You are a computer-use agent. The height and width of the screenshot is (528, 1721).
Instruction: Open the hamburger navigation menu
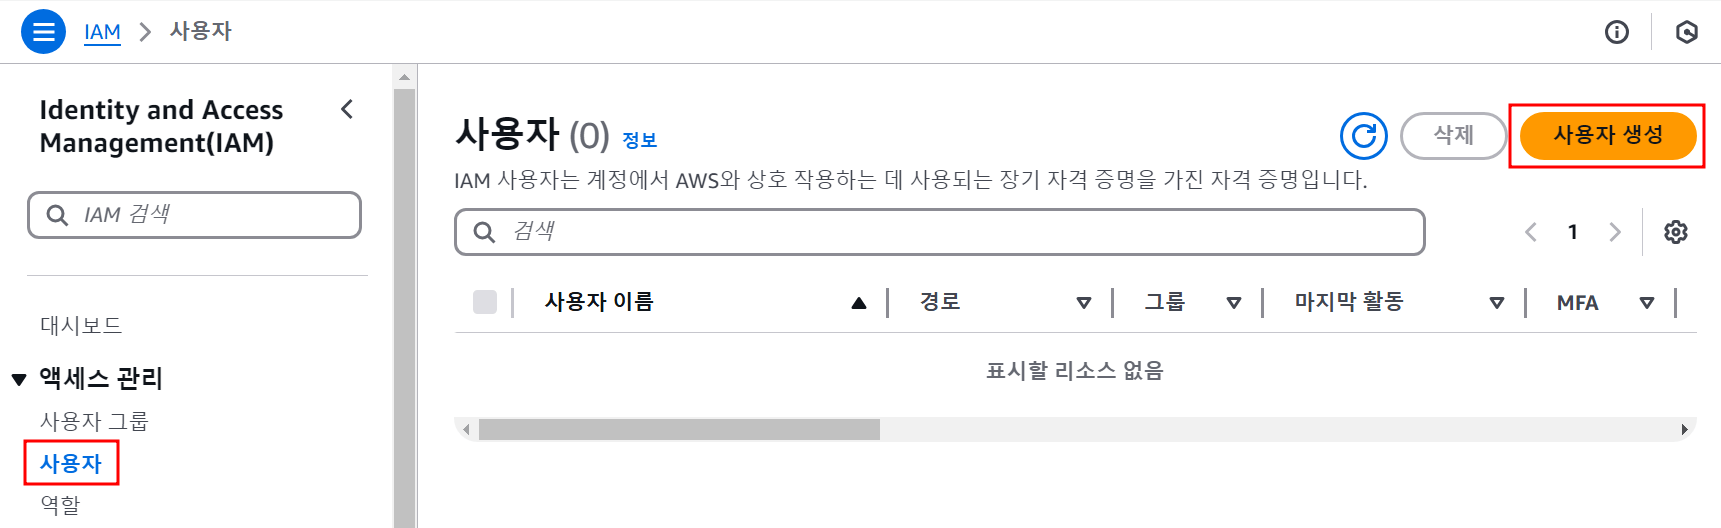coord(43,32)
